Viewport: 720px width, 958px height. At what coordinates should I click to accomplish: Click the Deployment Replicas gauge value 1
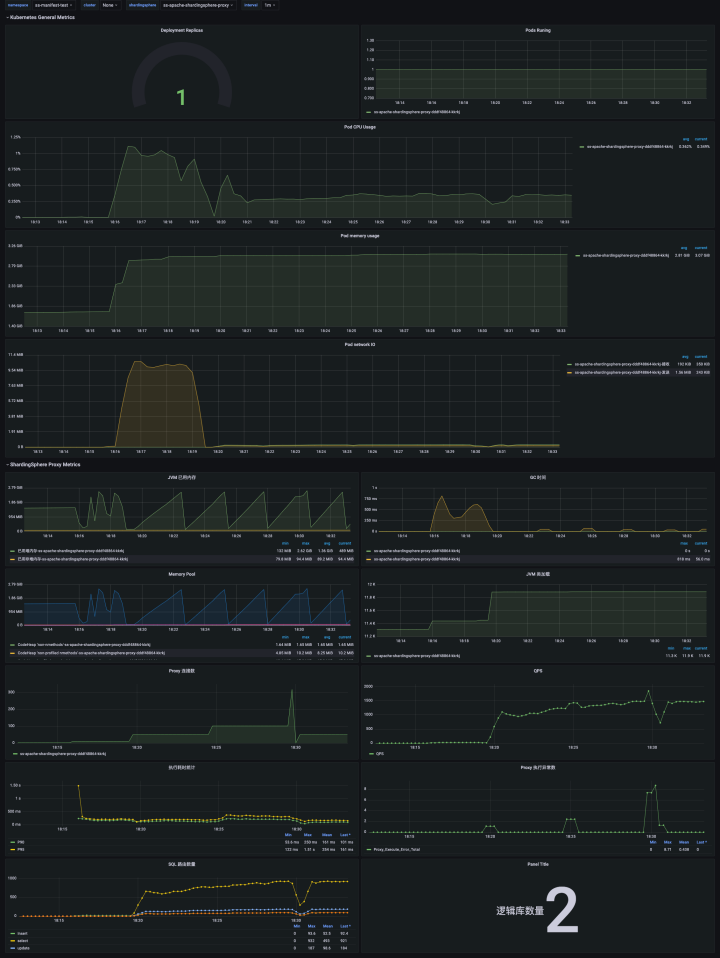point(181,97)
